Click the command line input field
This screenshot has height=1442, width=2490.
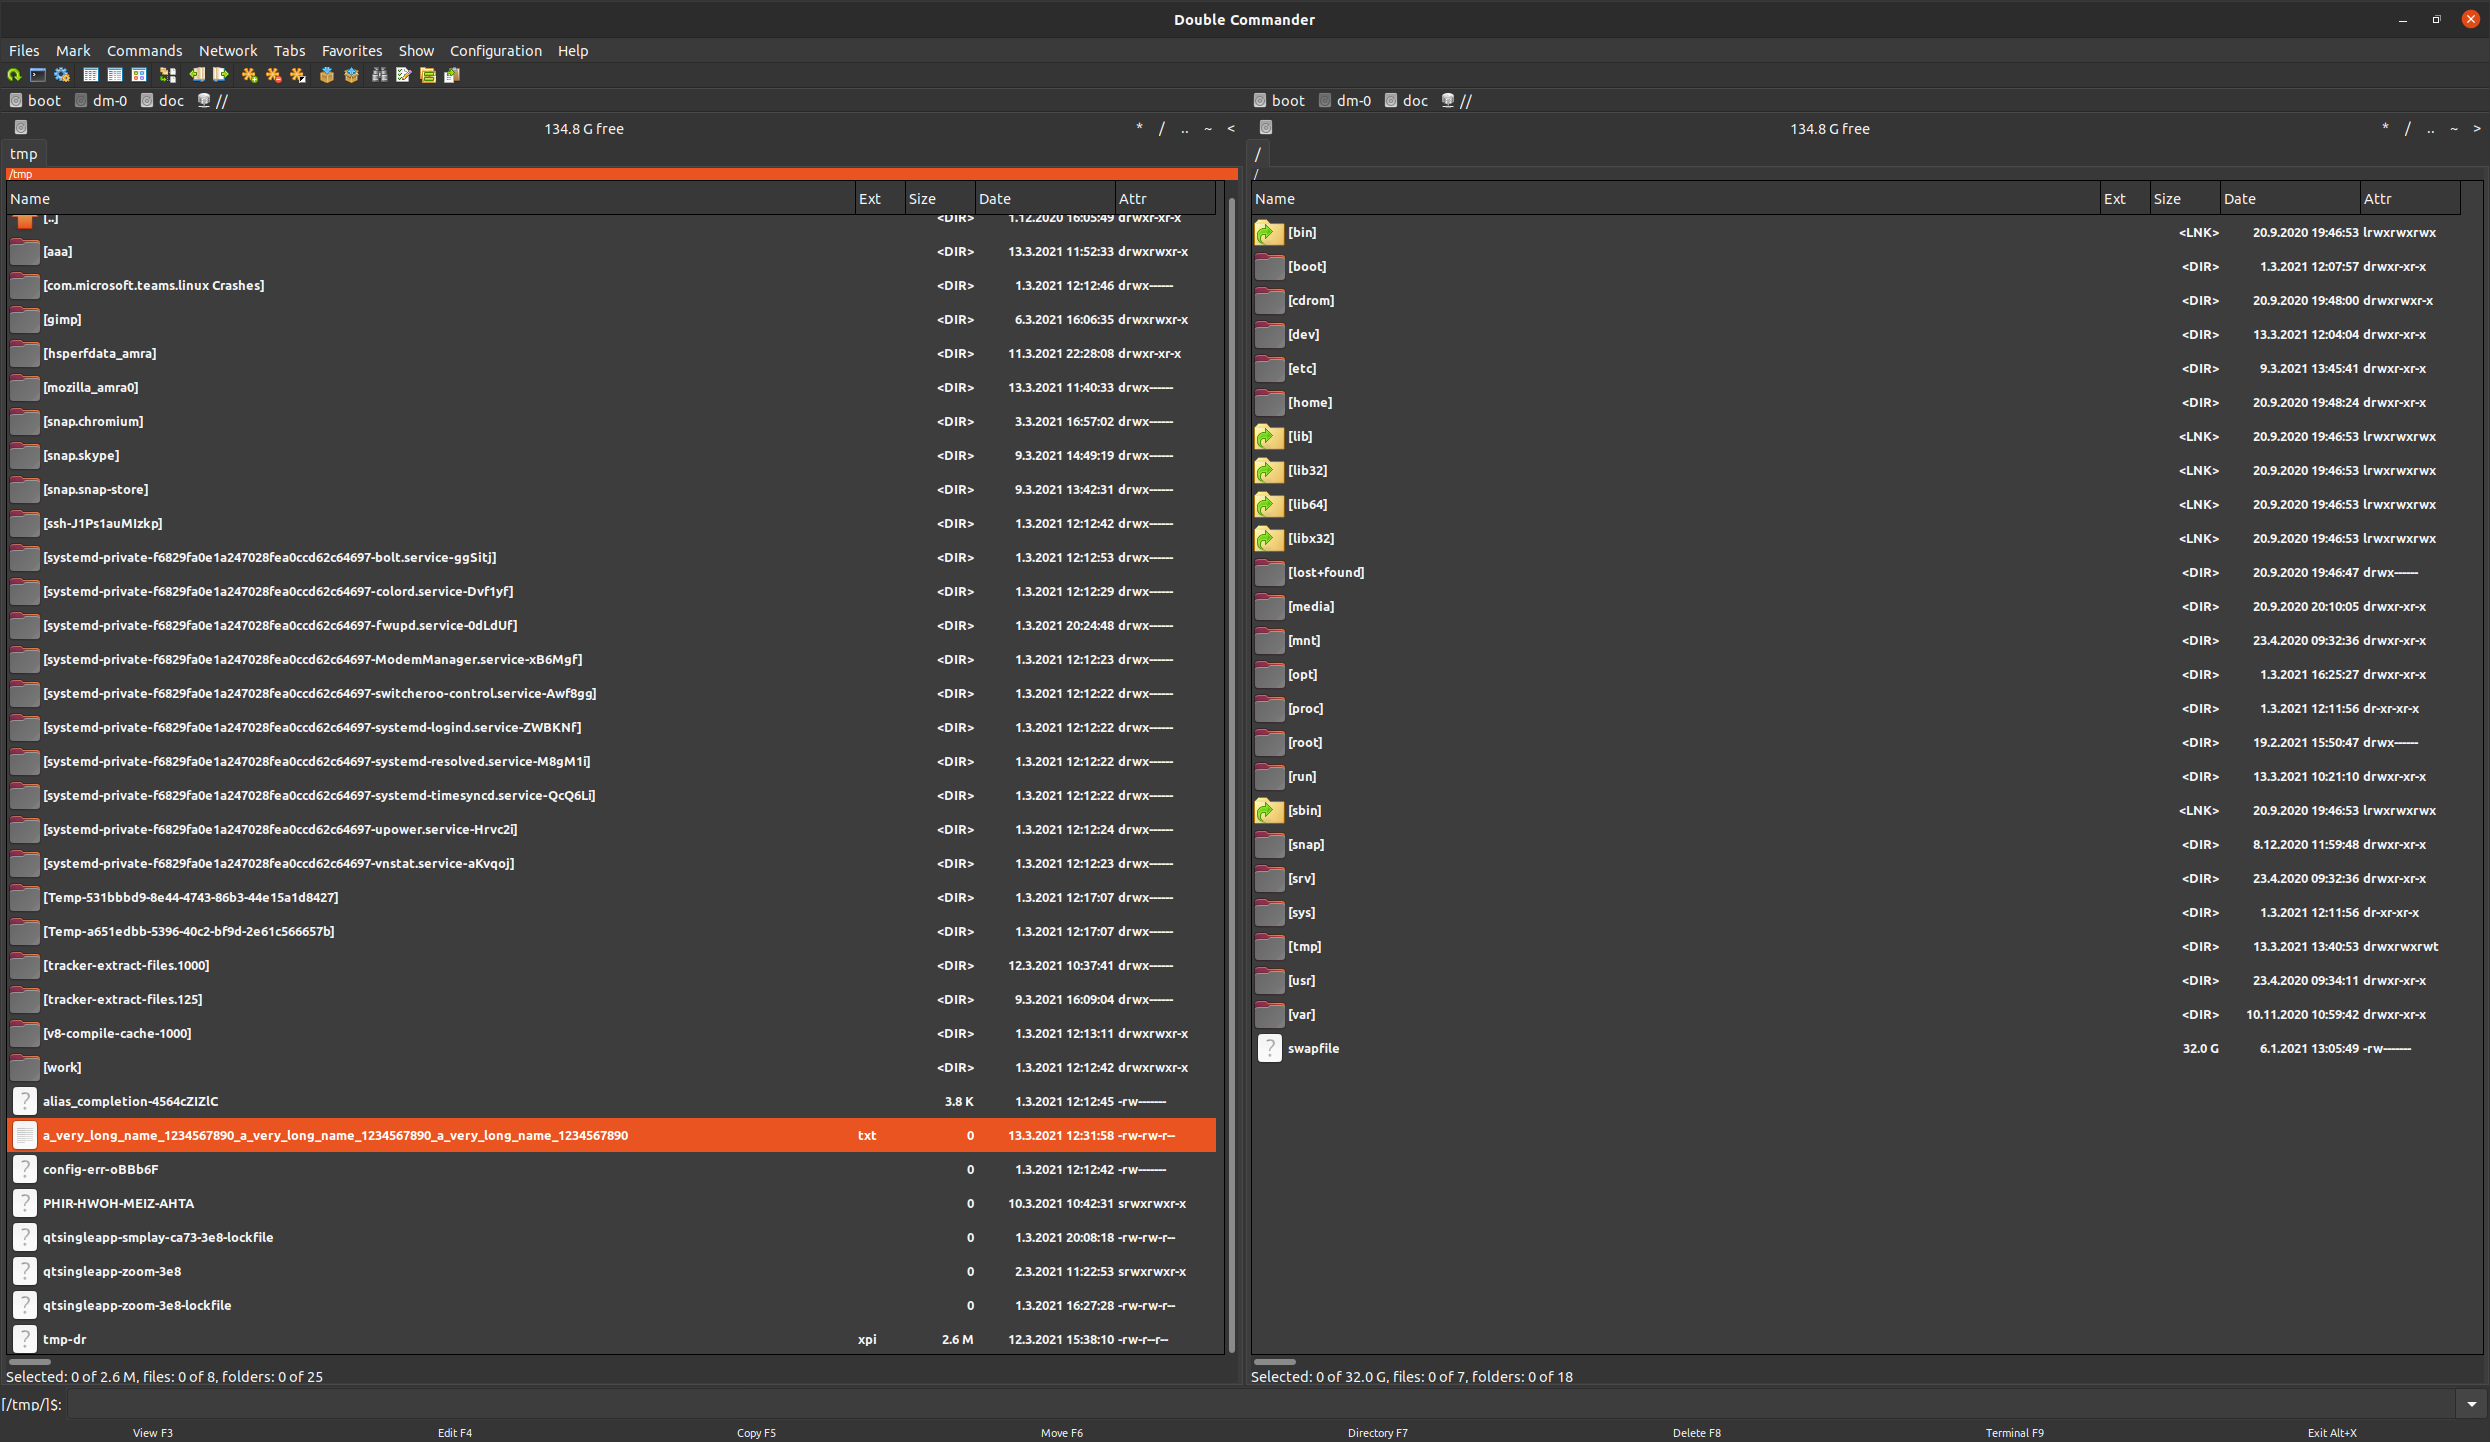pyautogui.click(x=1261, y=1404)
